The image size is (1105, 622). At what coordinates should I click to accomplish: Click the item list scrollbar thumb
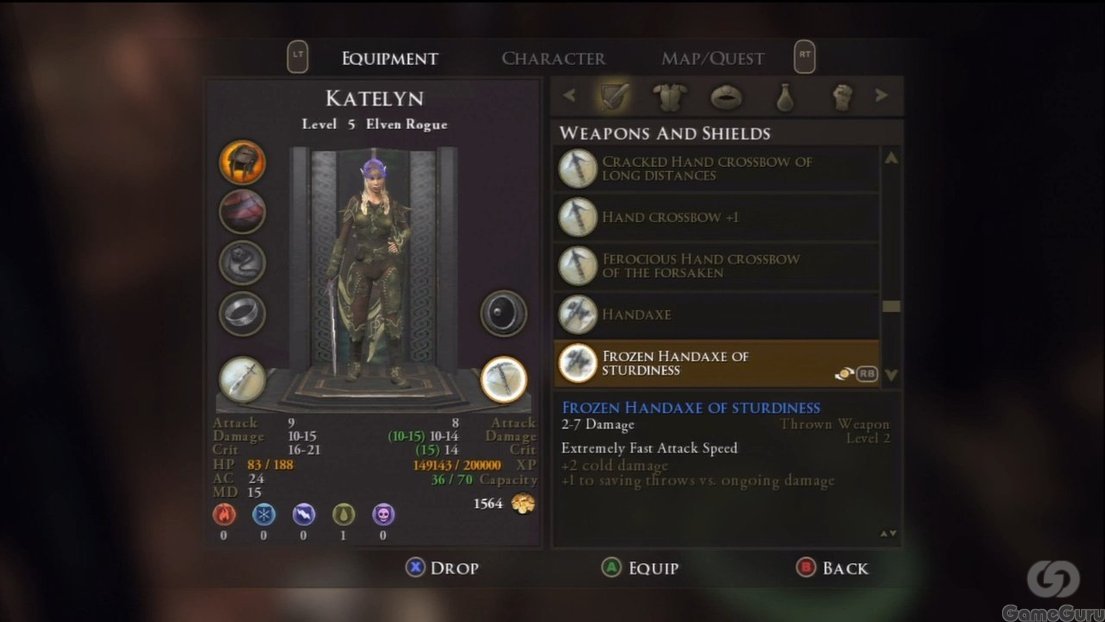click(891, 306)
